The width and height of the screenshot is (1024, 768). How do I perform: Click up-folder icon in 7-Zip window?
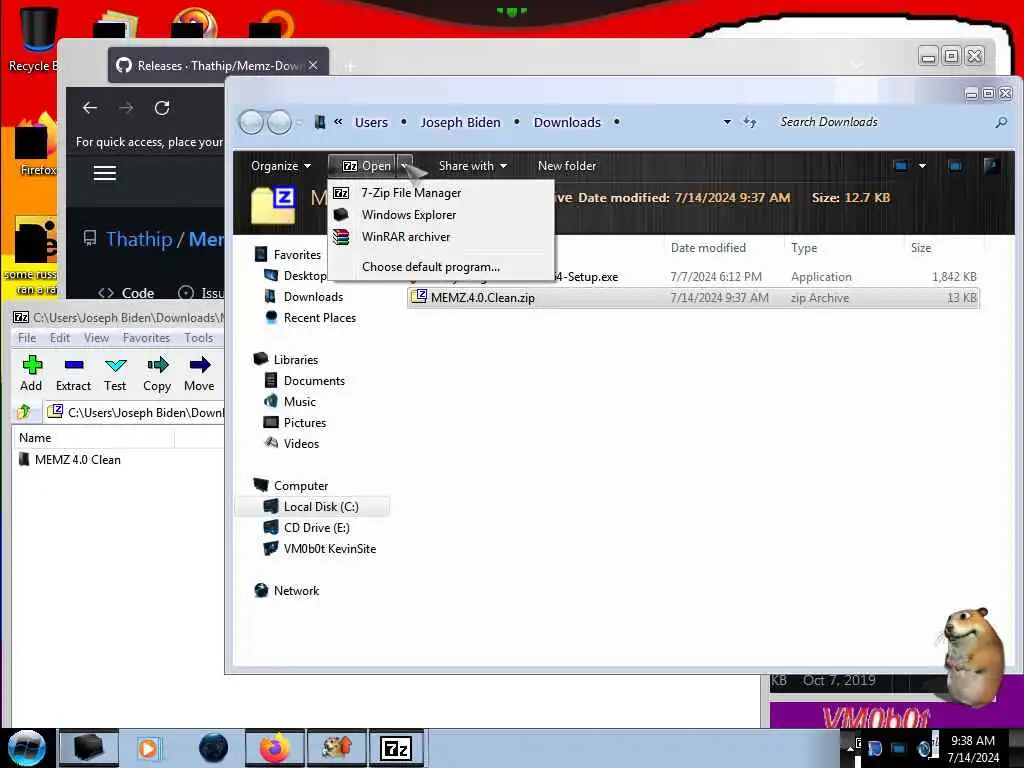pos(24,412)
